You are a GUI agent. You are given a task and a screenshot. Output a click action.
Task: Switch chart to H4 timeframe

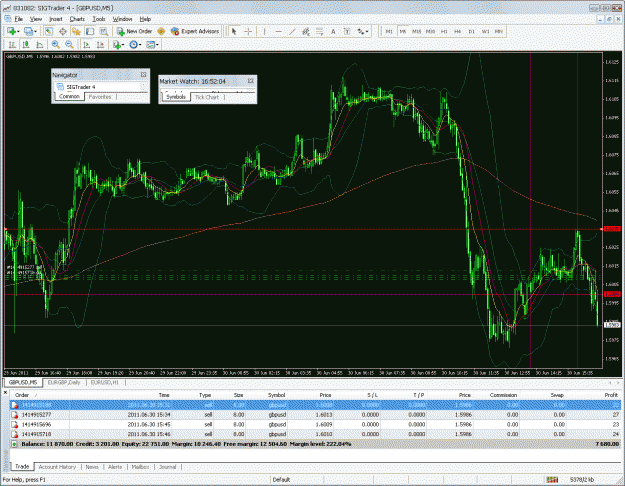pos(458,31)
